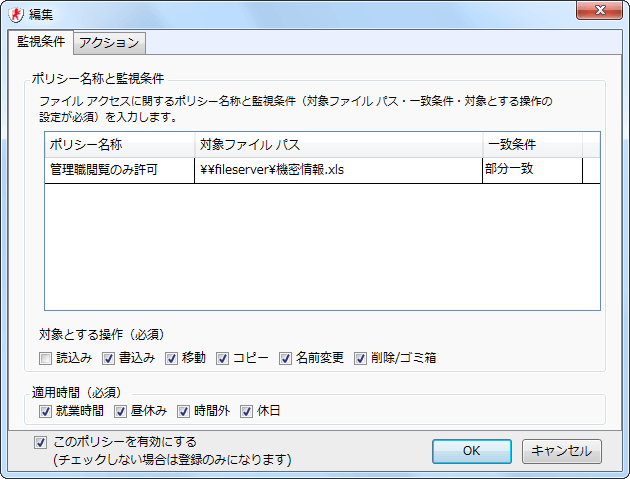Select the 監視条件 tab
Viewport: 630px width, 479px height.
tap(41, 42)
